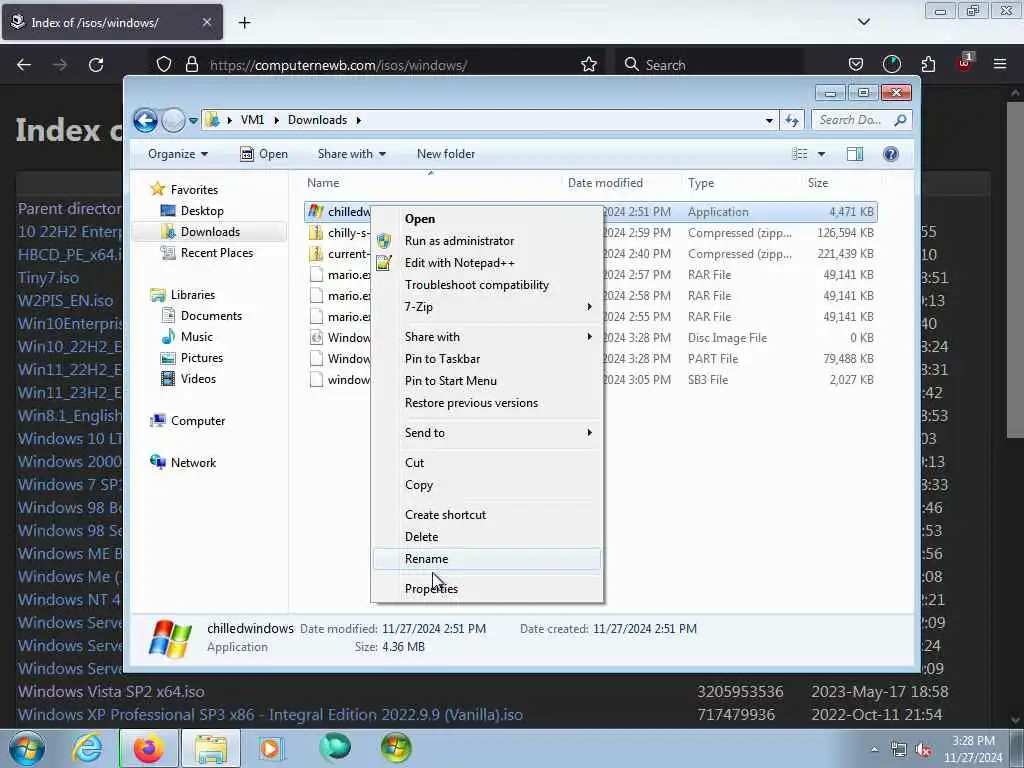
Task: Click the muted volume tray icon
Action: pos(923,750)
